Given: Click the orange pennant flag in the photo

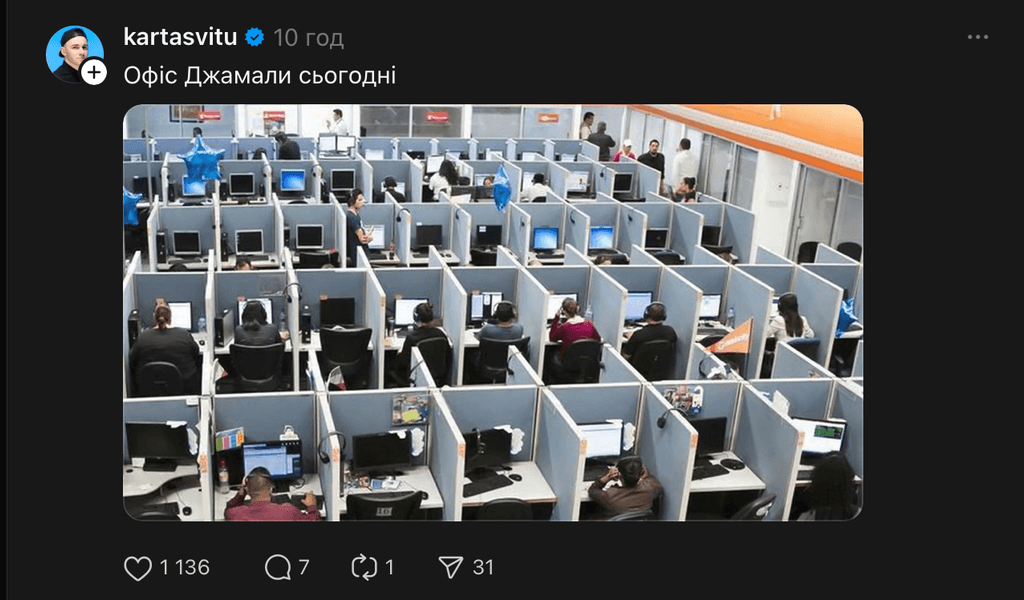Looking at the screenshot, I should pyautogui.click(x=731, y=338).
